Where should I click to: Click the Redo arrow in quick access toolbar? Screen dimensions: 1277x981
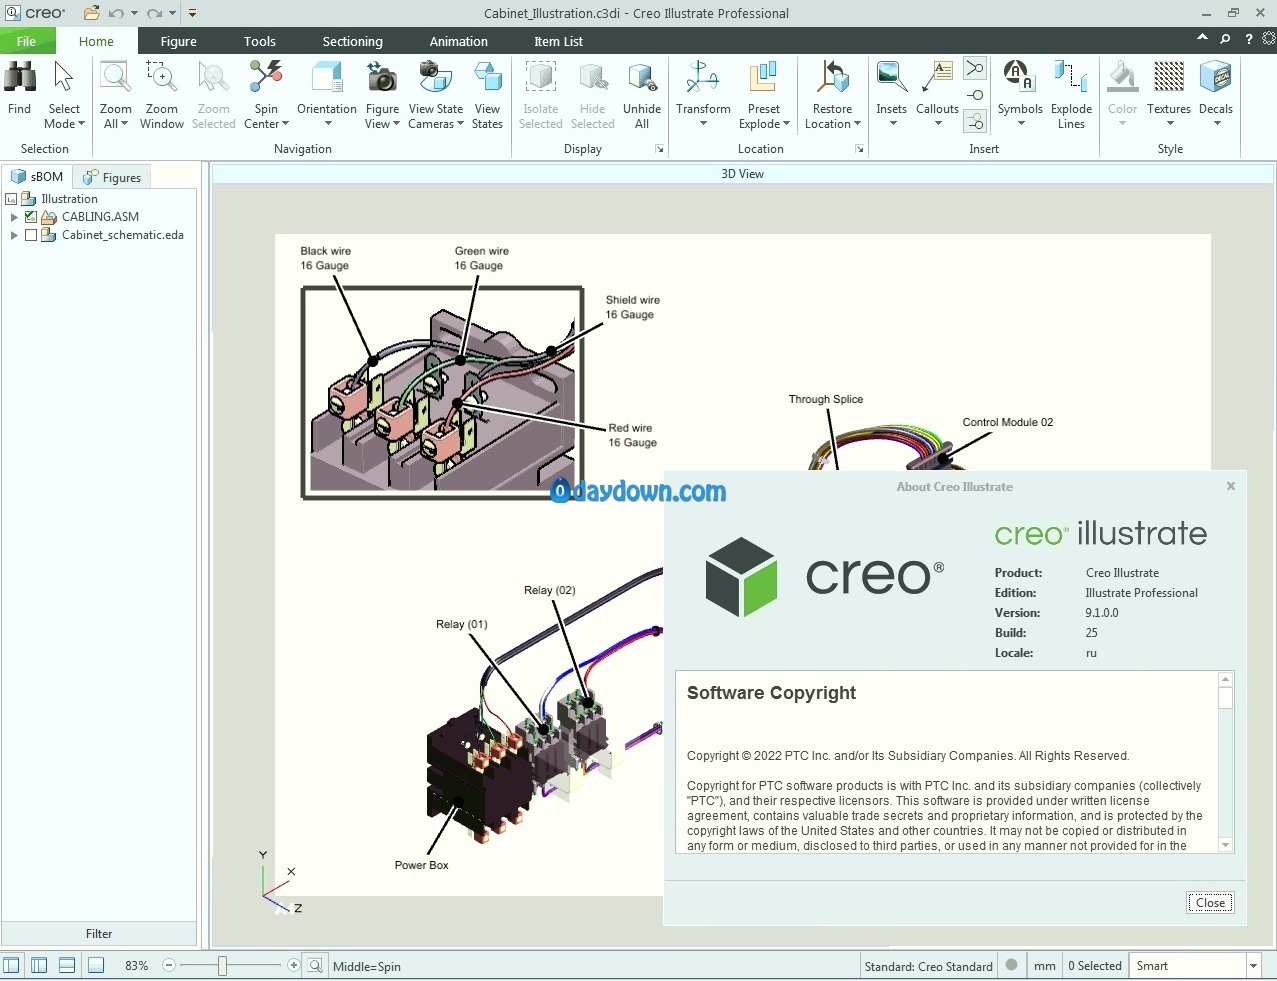pyautogui.click(x=154, y=13)
